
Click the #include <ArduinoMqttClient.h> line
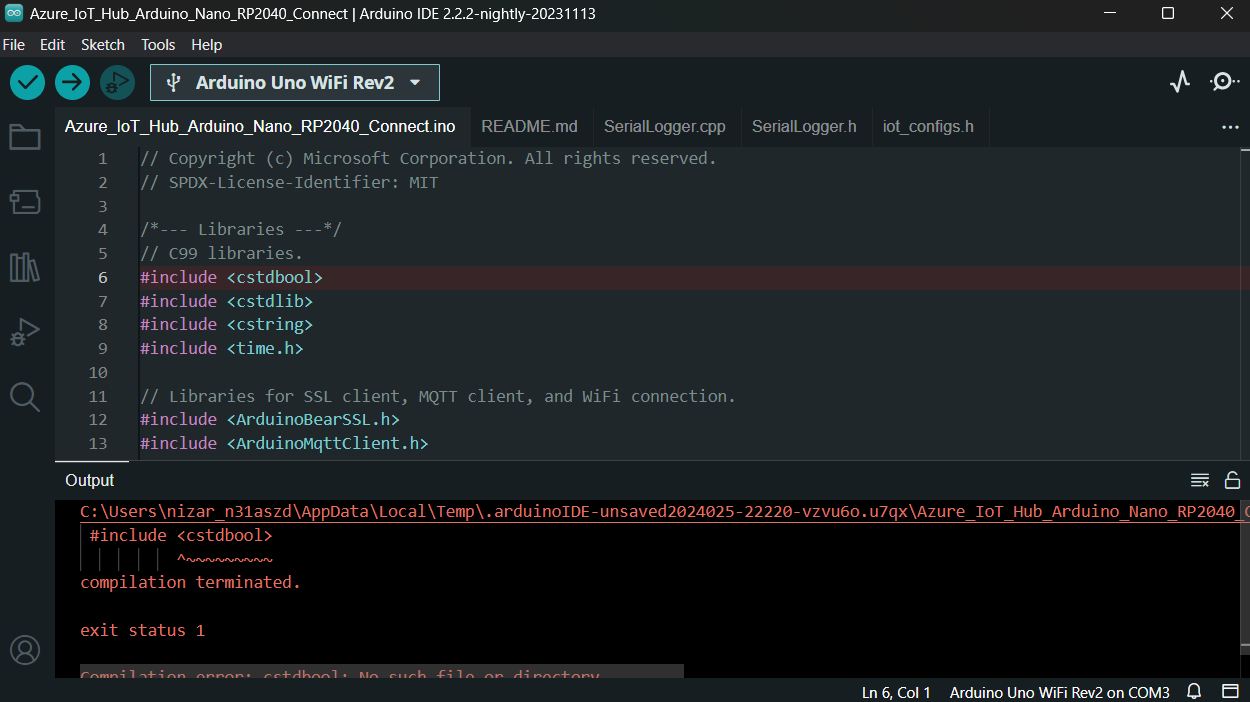(284, 443)
